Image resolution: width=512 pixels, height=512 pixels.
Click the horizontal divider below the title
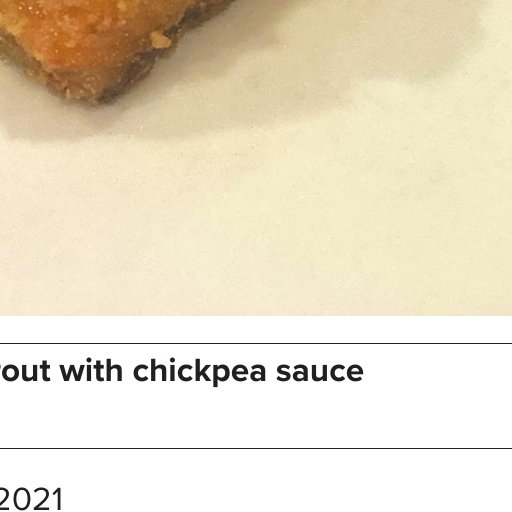pyautogui.click(x=256, y=448)
